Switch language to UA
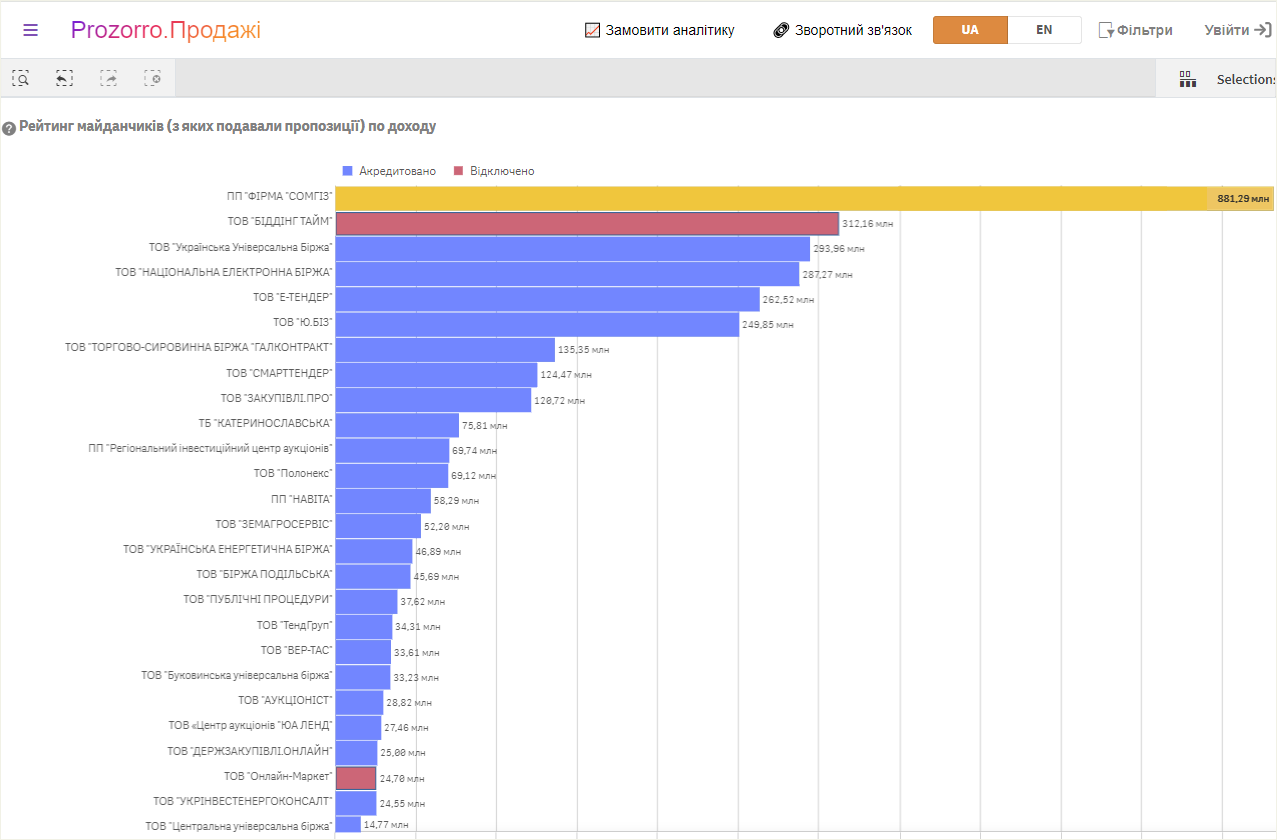This screenshot has height=840, width=1277. click(x=970, y=30)
